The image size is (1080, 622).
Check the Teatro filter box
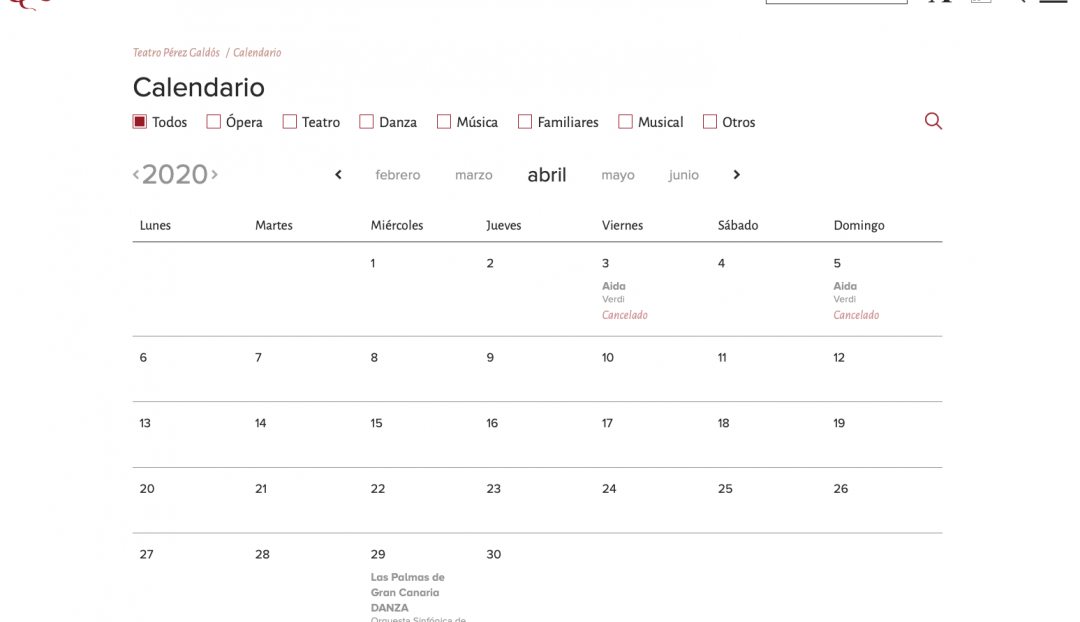point(290,122)
